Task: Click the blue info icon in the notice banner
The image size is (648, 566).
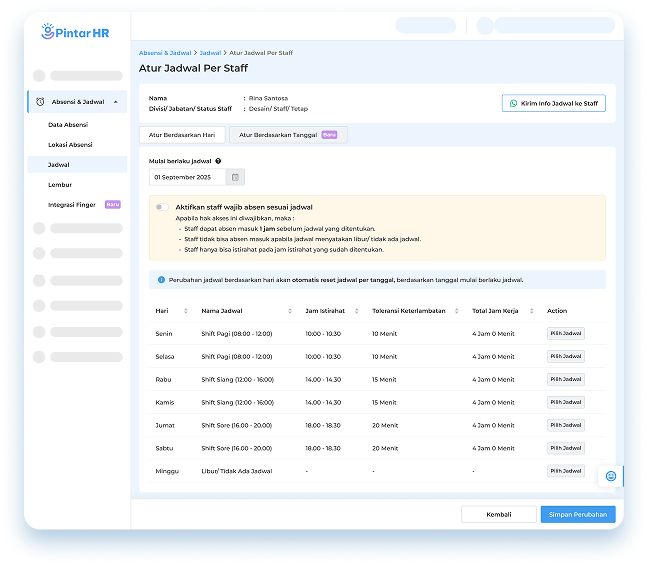Action: click(x=162, y=280)
